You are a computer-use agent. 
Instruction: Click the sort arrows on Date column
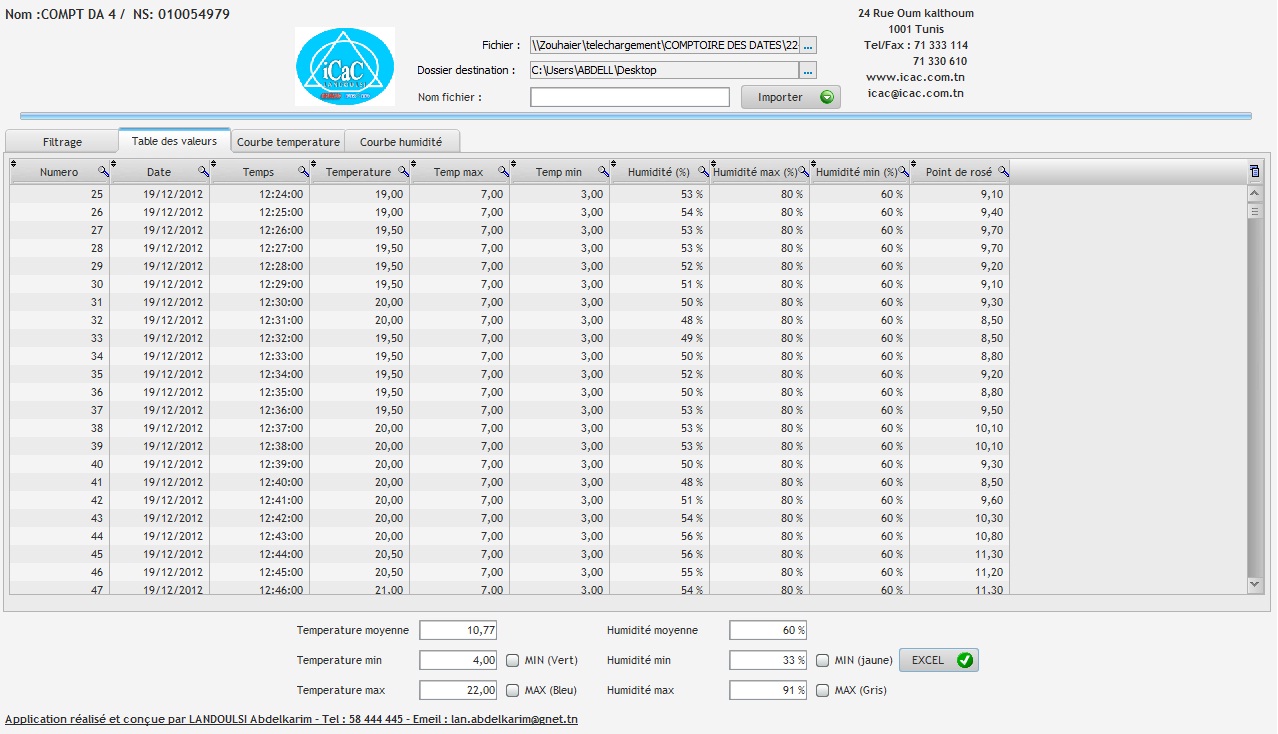(x=114, y=164)
